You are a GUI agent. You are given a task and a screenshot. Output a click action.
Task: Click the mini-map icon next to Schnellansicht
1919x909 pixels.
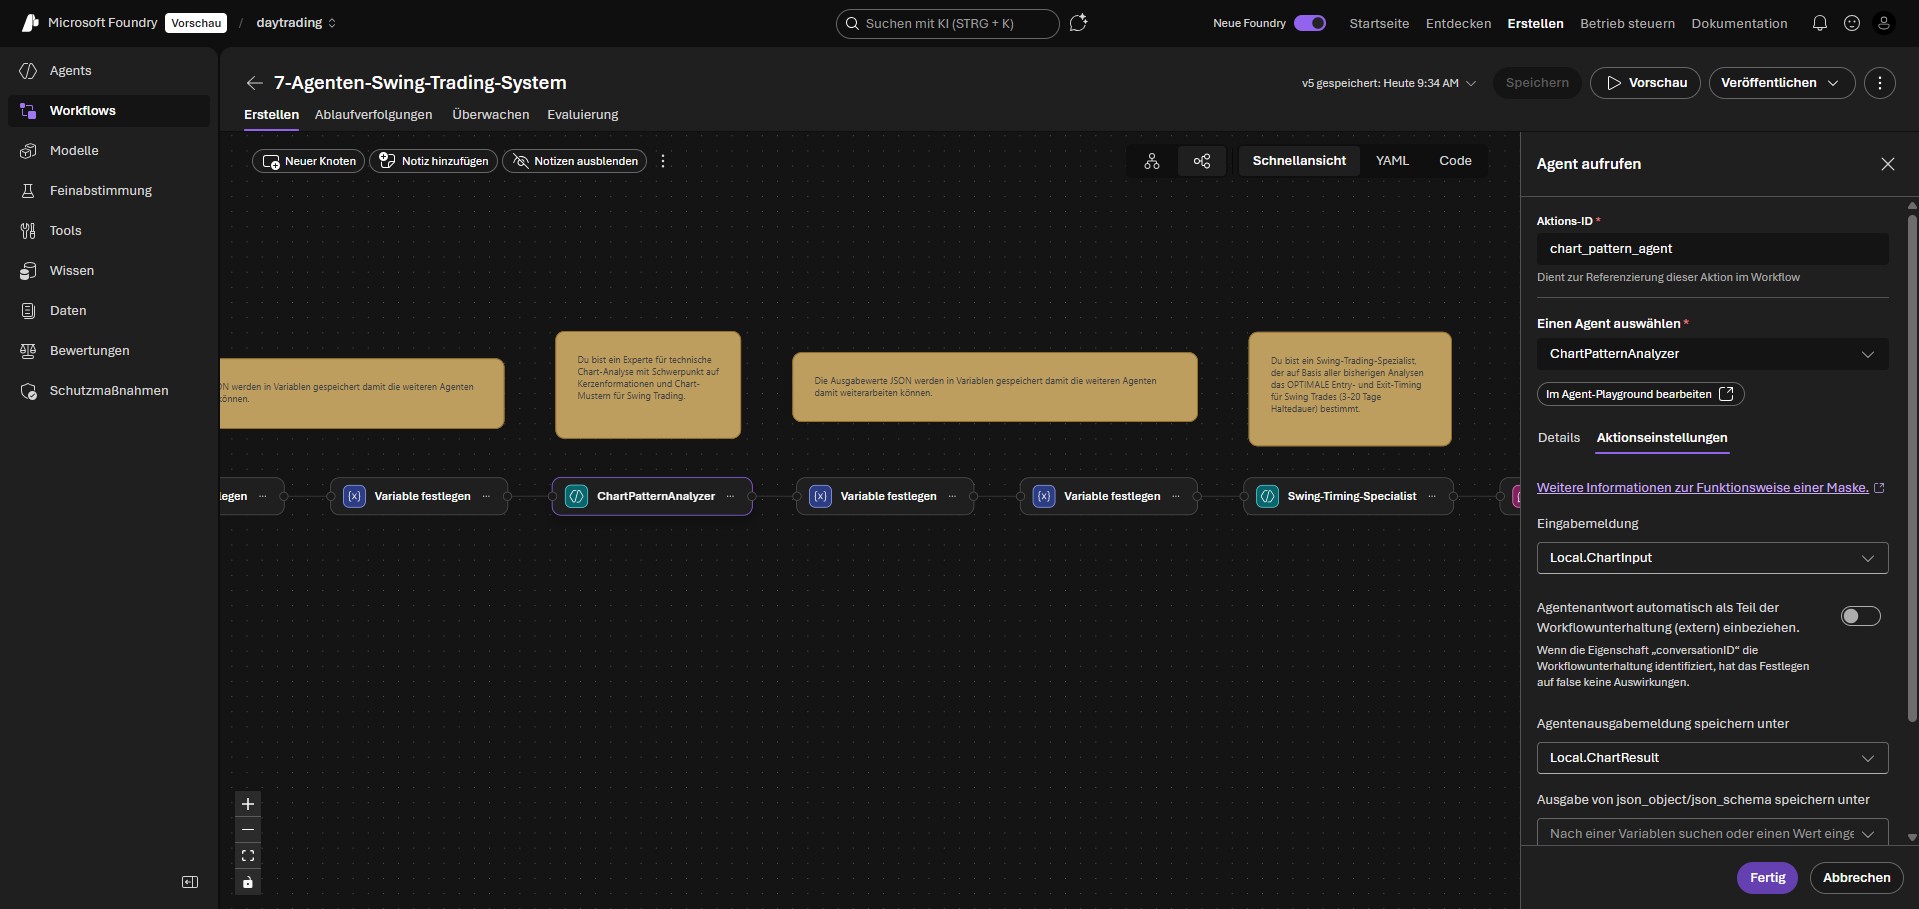[1202, 161]
